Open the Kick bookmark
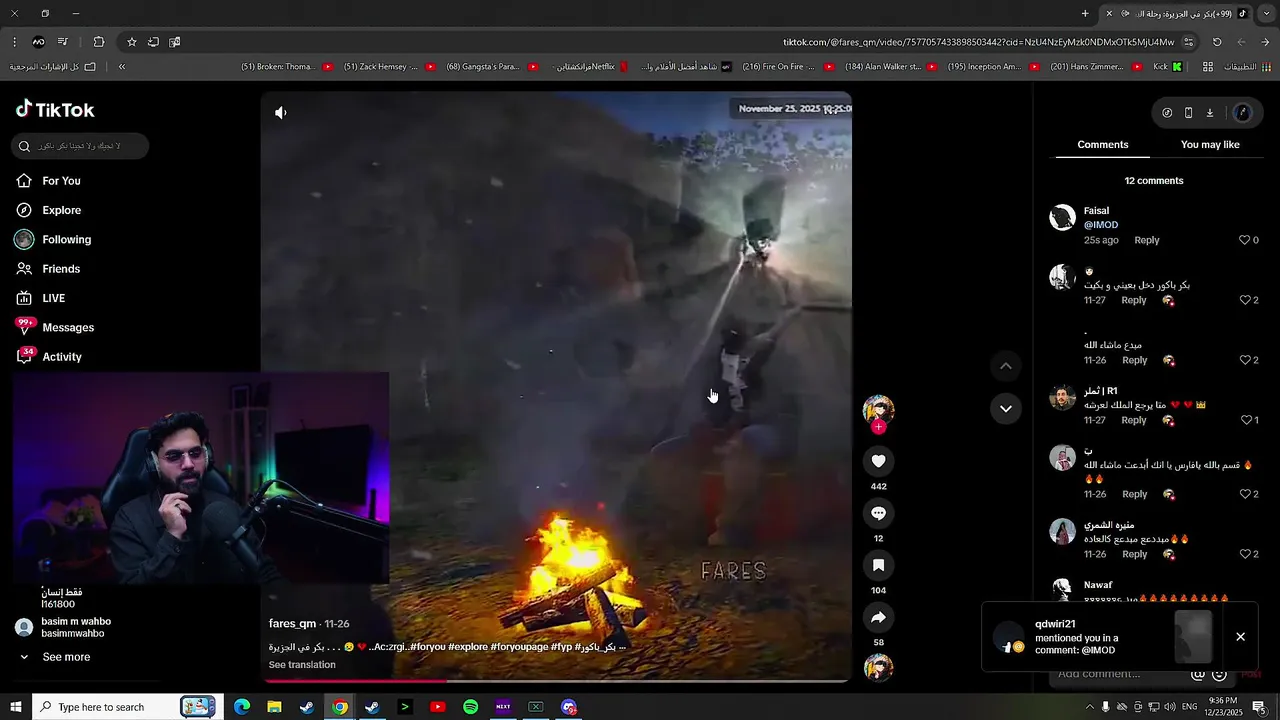This screenshot has width=1280, height=720. 1167,67
